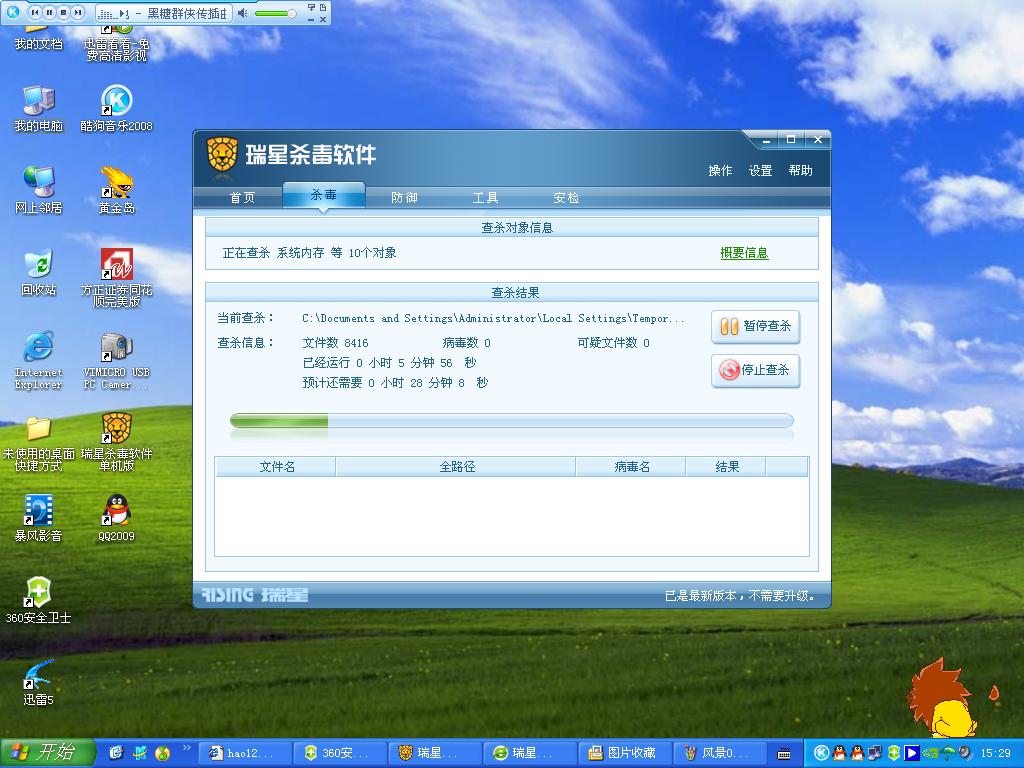The image size is (1024, 768).
Task: Open the 概要信息 summary link
Action: click(744, 253)
